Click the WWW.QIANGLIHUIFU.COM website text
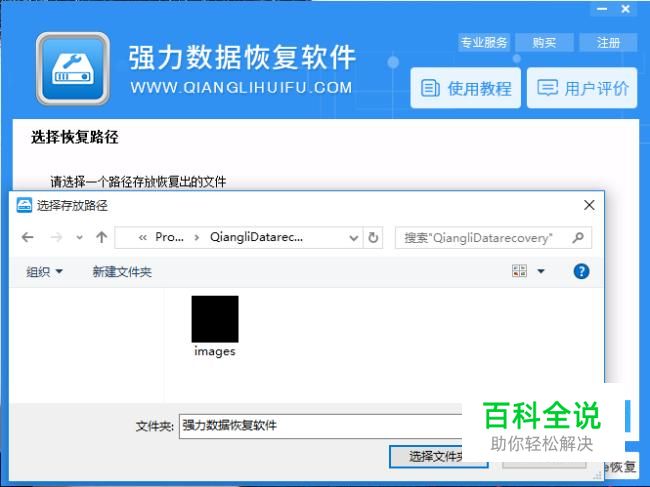 pos(241,87)
